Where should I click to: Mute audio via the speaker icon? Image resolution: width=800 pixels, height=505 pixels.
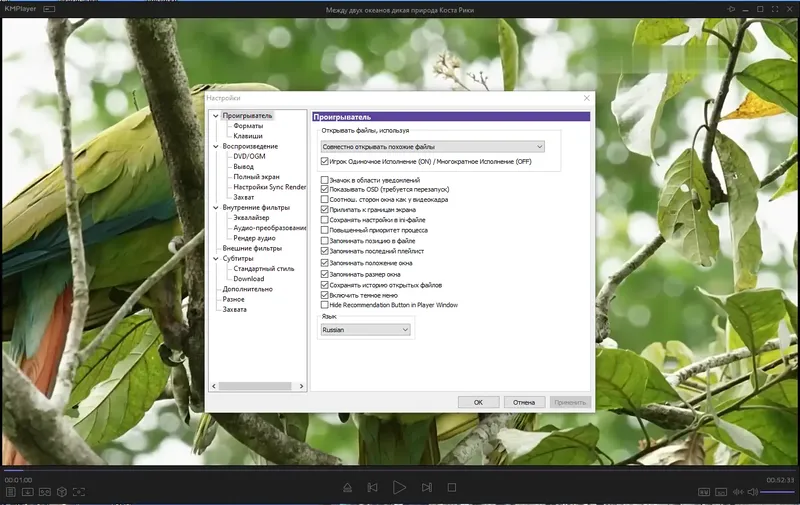pyautogui.click(x=753, y=492)
